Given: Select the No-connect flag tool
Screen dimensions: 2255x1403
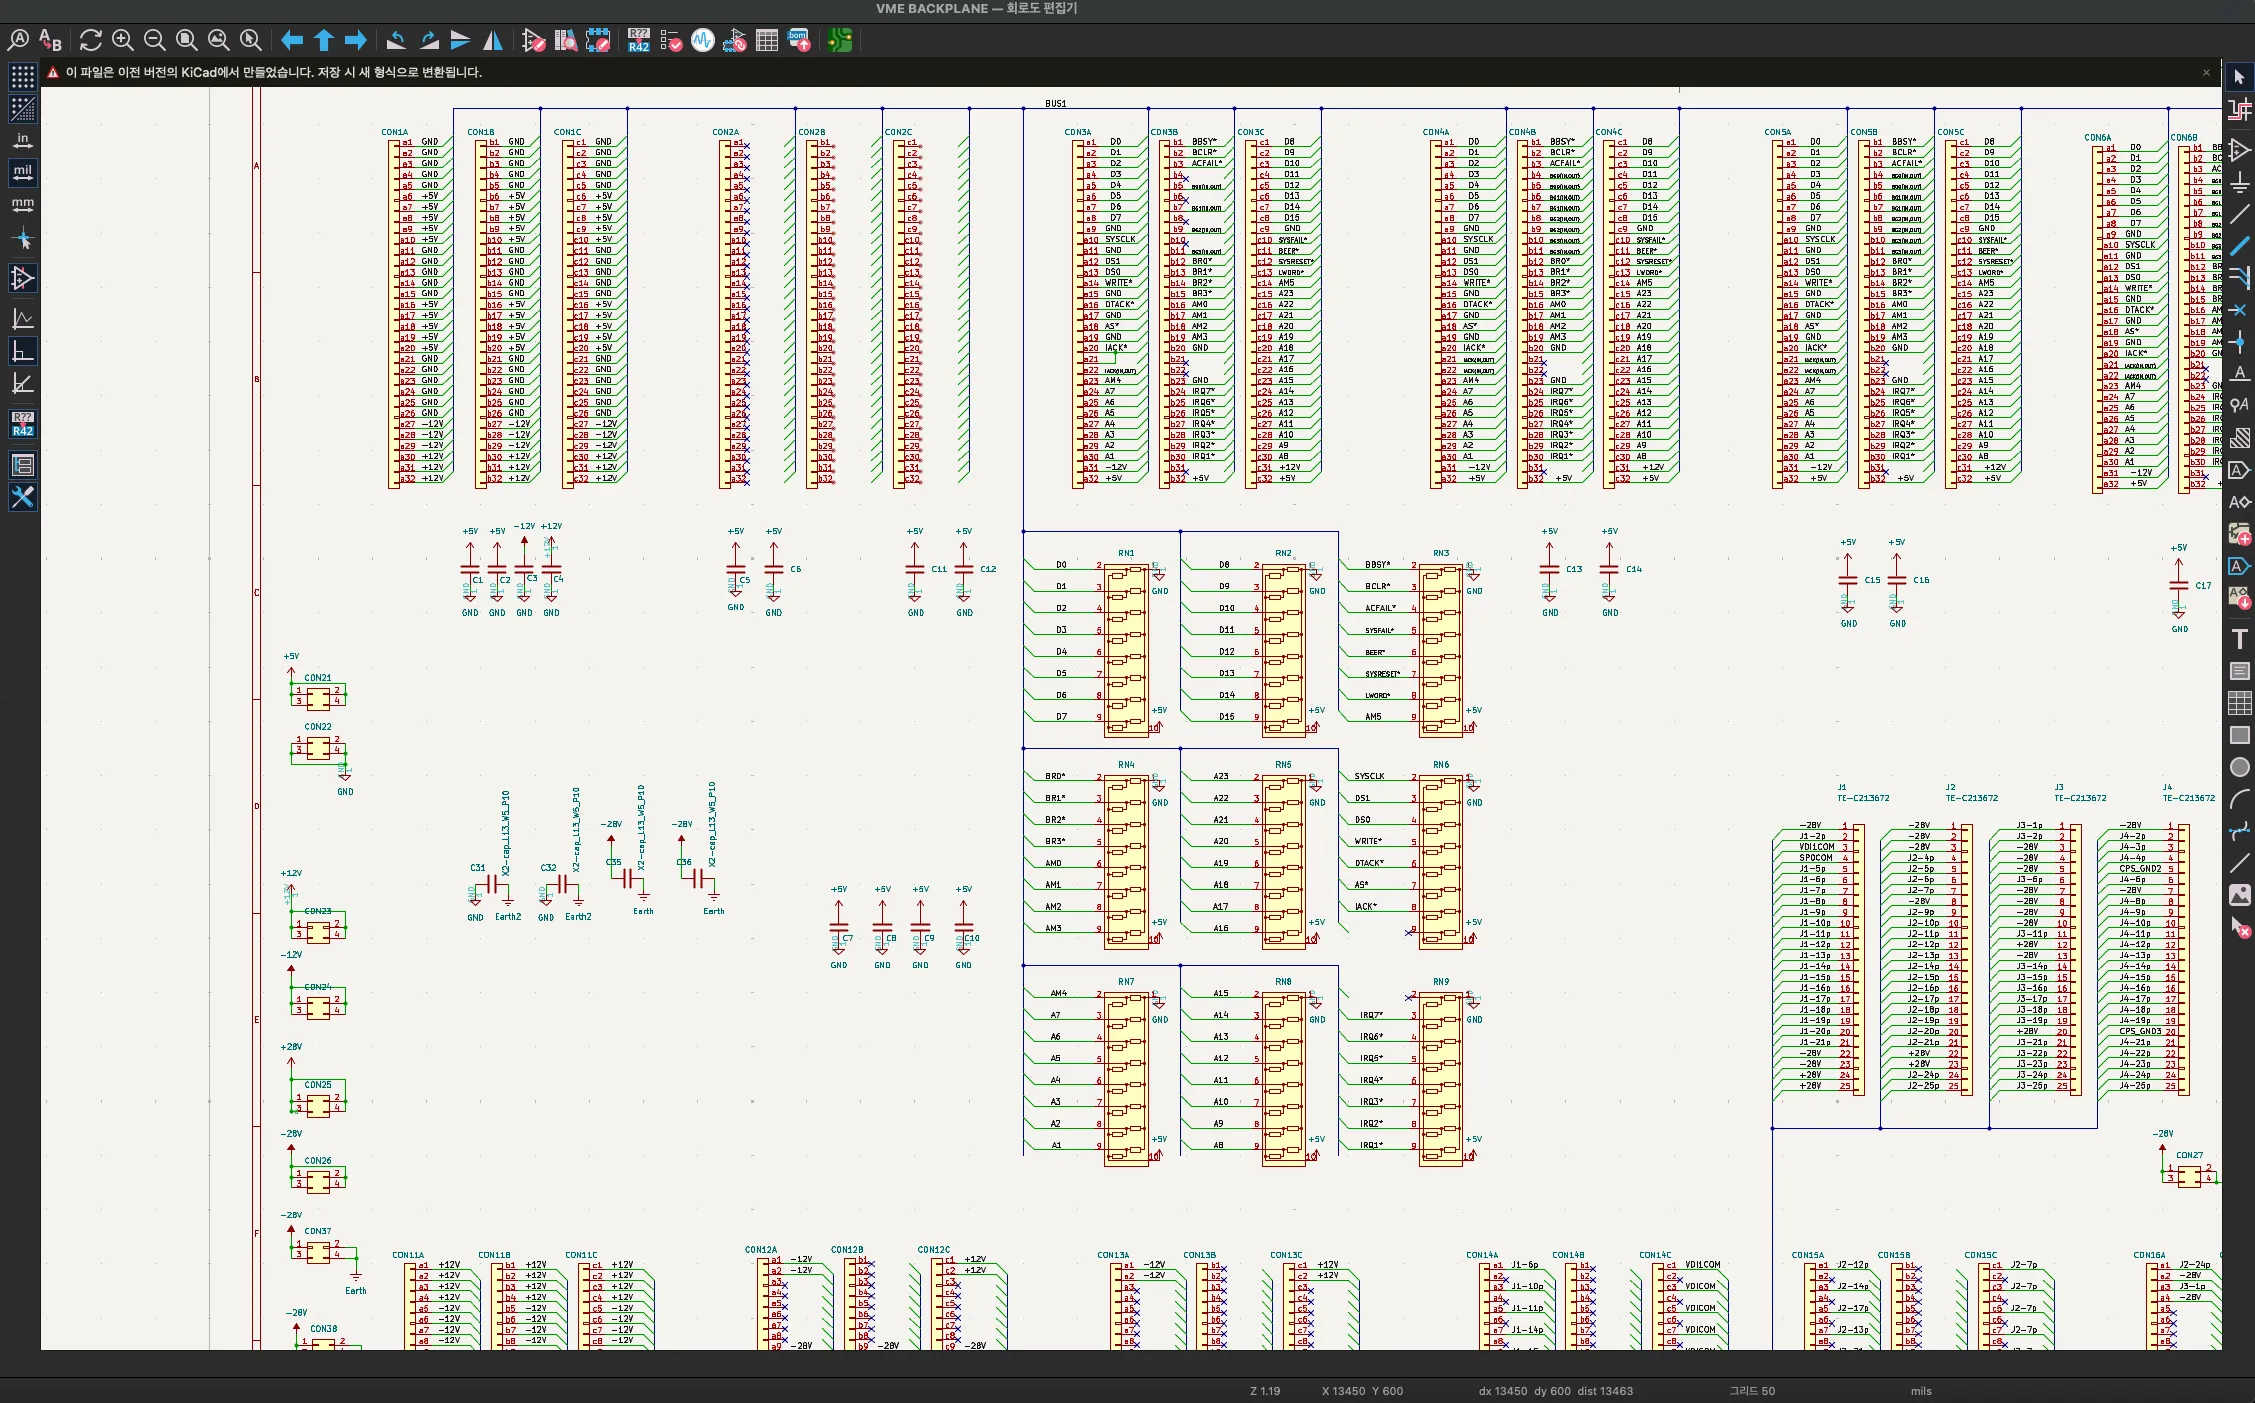Looking at the screenshot, I should click(2240, 310).
